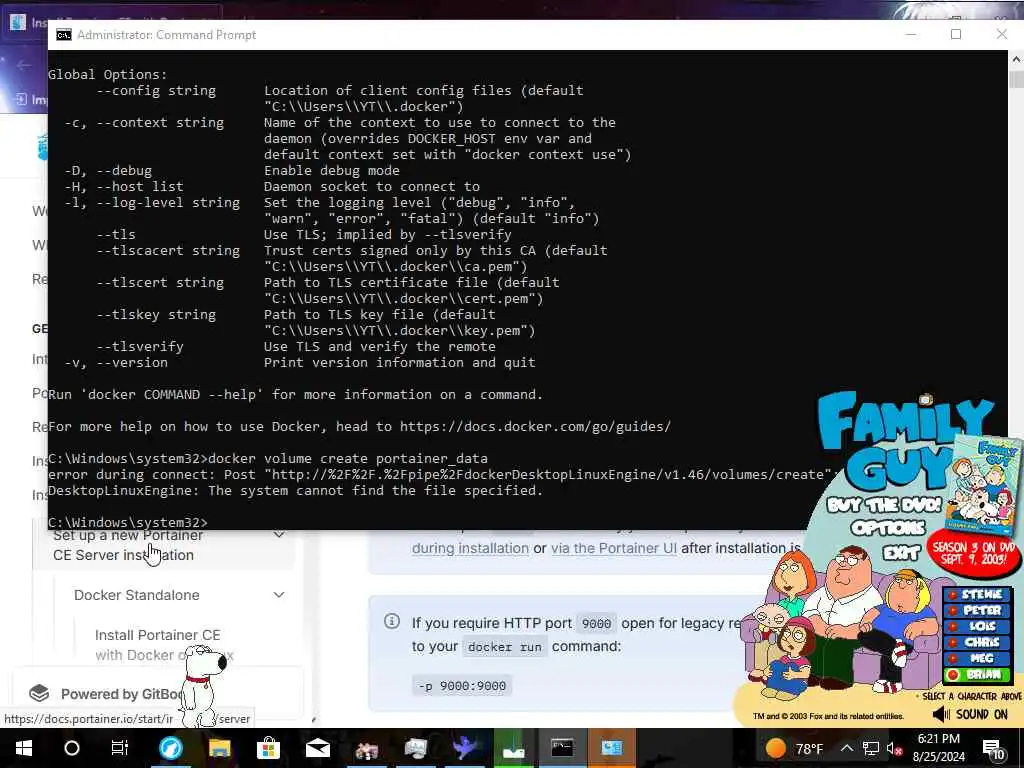Maximize the Command Prompt window
1024x768 pixels.
(956, 35)
